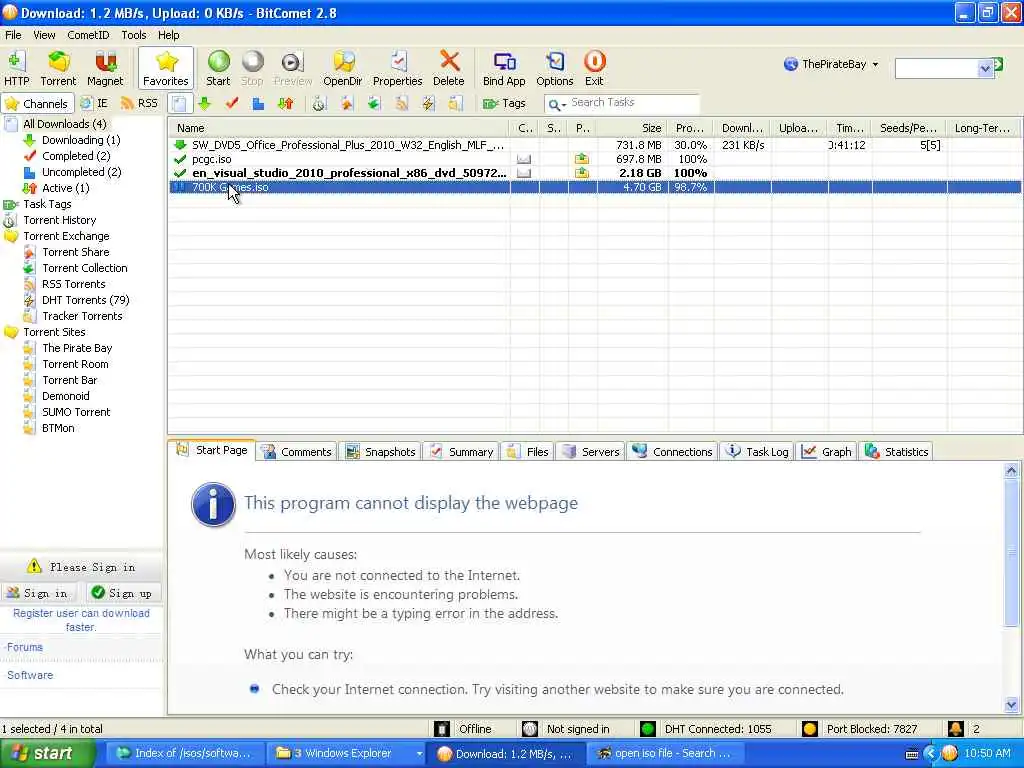Open the Files tab
The width and height of the screenshot is (1024, 768).
point(528,451)
